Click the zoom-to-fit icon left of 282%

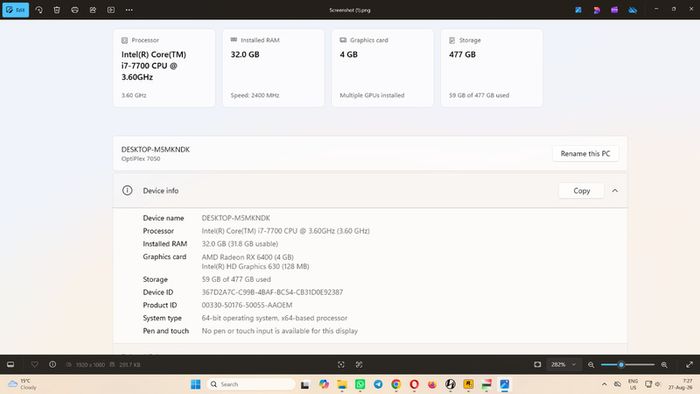538,365
